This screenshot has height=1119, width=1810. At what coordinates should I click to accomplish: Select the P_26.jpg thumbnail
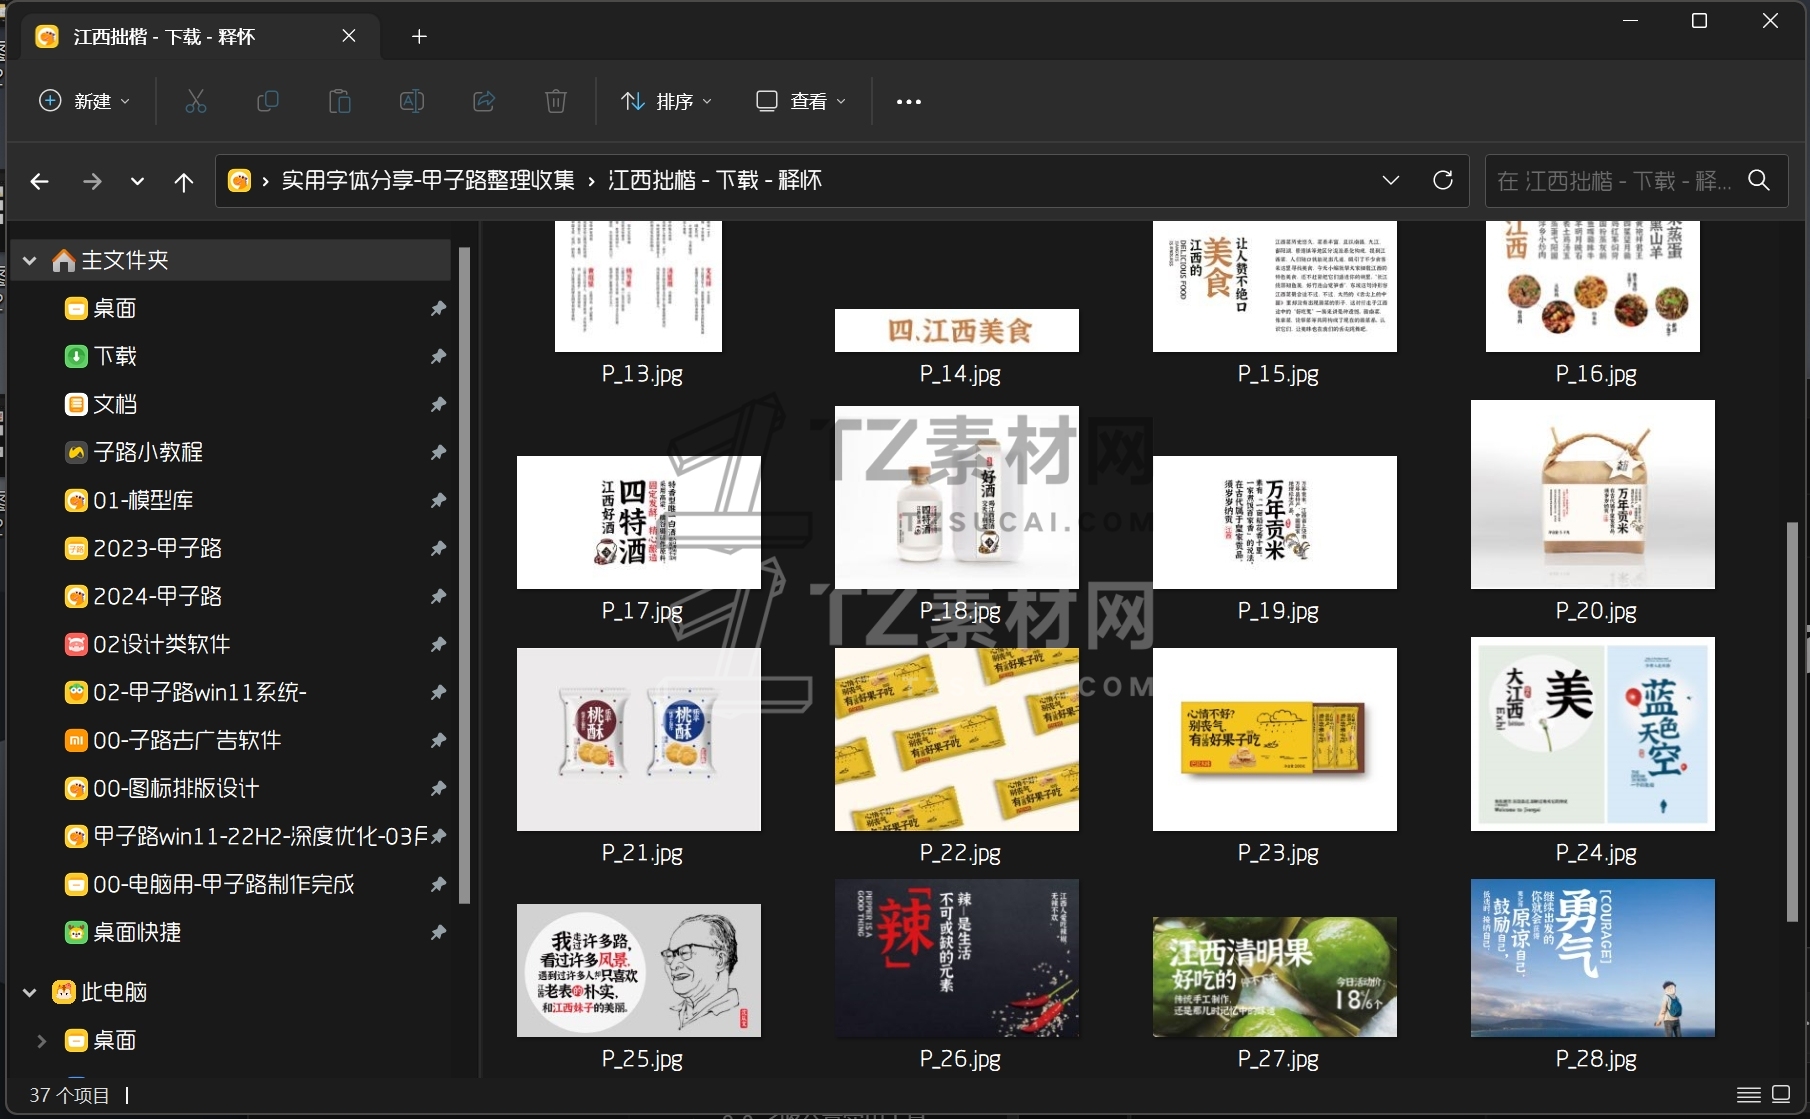click(957, 958)
